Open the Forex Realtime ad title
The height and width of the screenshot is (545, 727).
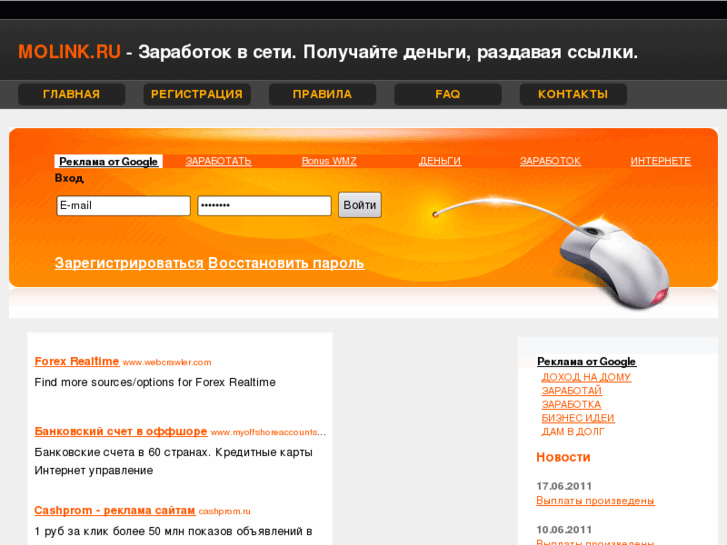(77, 361)
